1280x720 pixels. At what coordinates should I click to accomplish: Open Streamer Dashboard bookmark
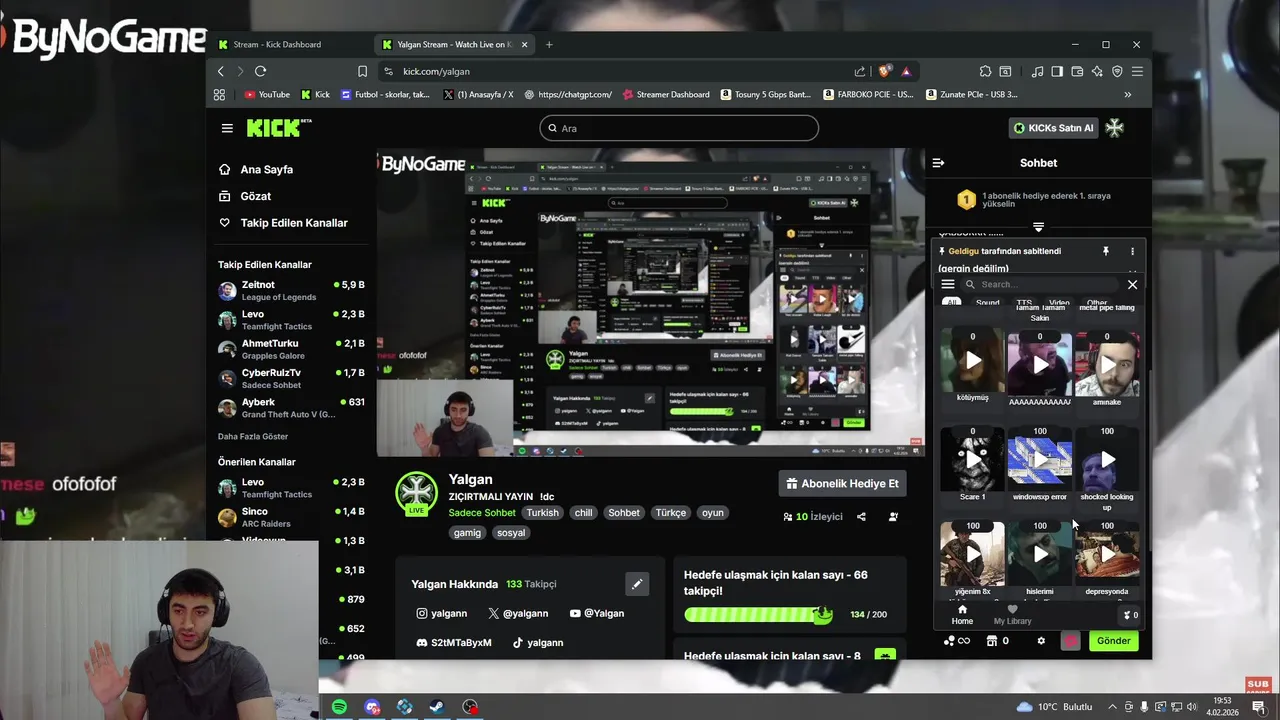(x=666, y=95)
